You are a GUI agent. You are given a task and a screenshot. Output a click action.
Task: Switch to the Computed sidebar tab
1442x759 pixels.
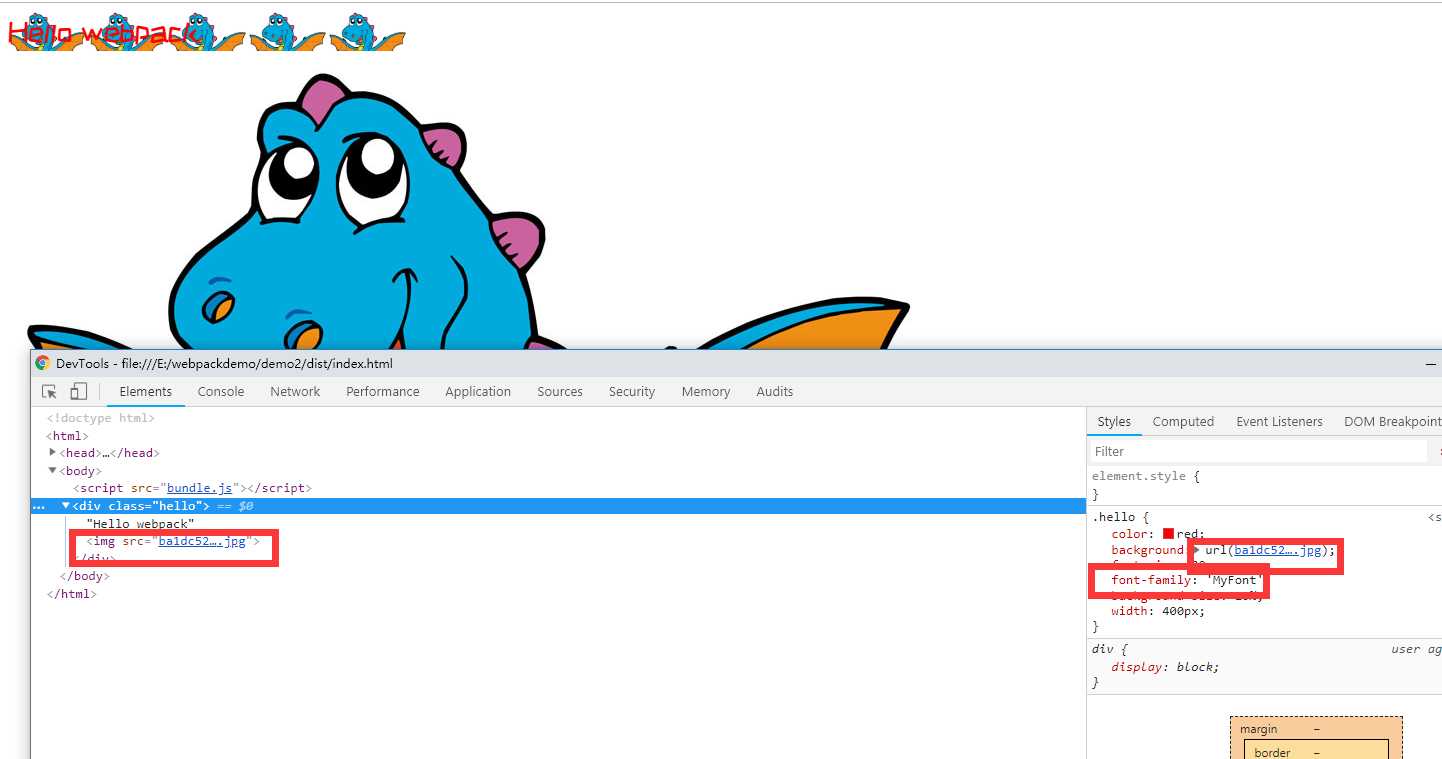coord(1183,421)
